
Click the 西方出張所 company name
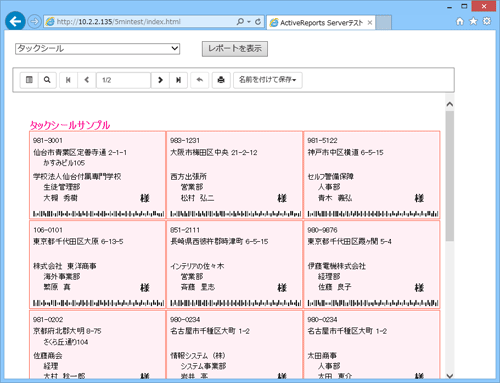tap(189, 177)
